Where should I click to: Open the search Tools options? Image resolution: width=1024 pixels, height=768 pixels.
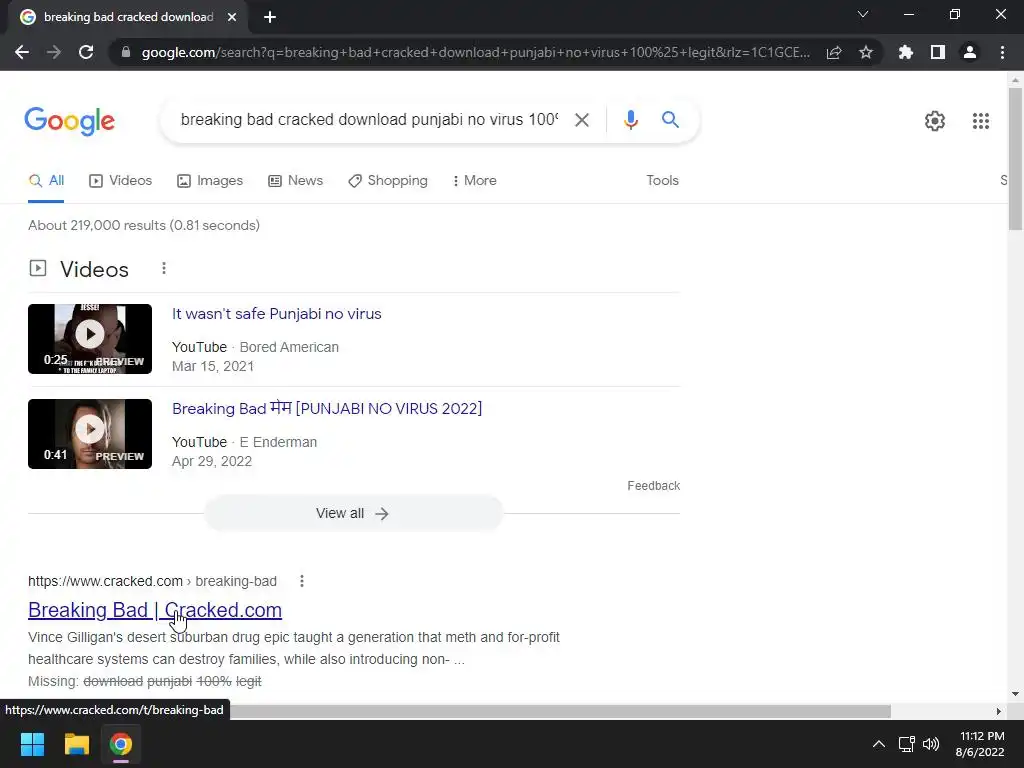(x=662, y=181)
